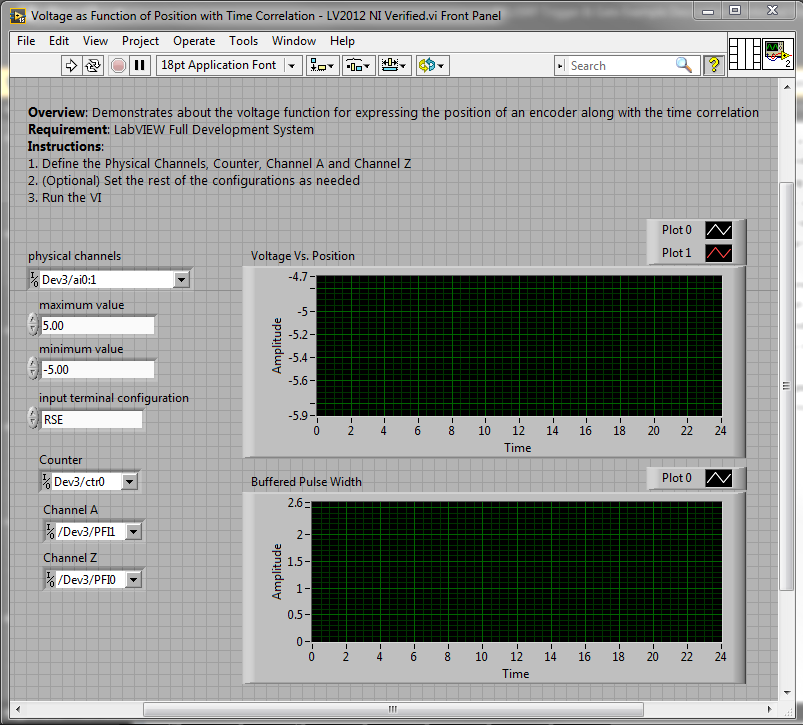Expand the Counter Dev3/ctr0 dropdown
Viewport: 803px width, 725px height.
130,482
